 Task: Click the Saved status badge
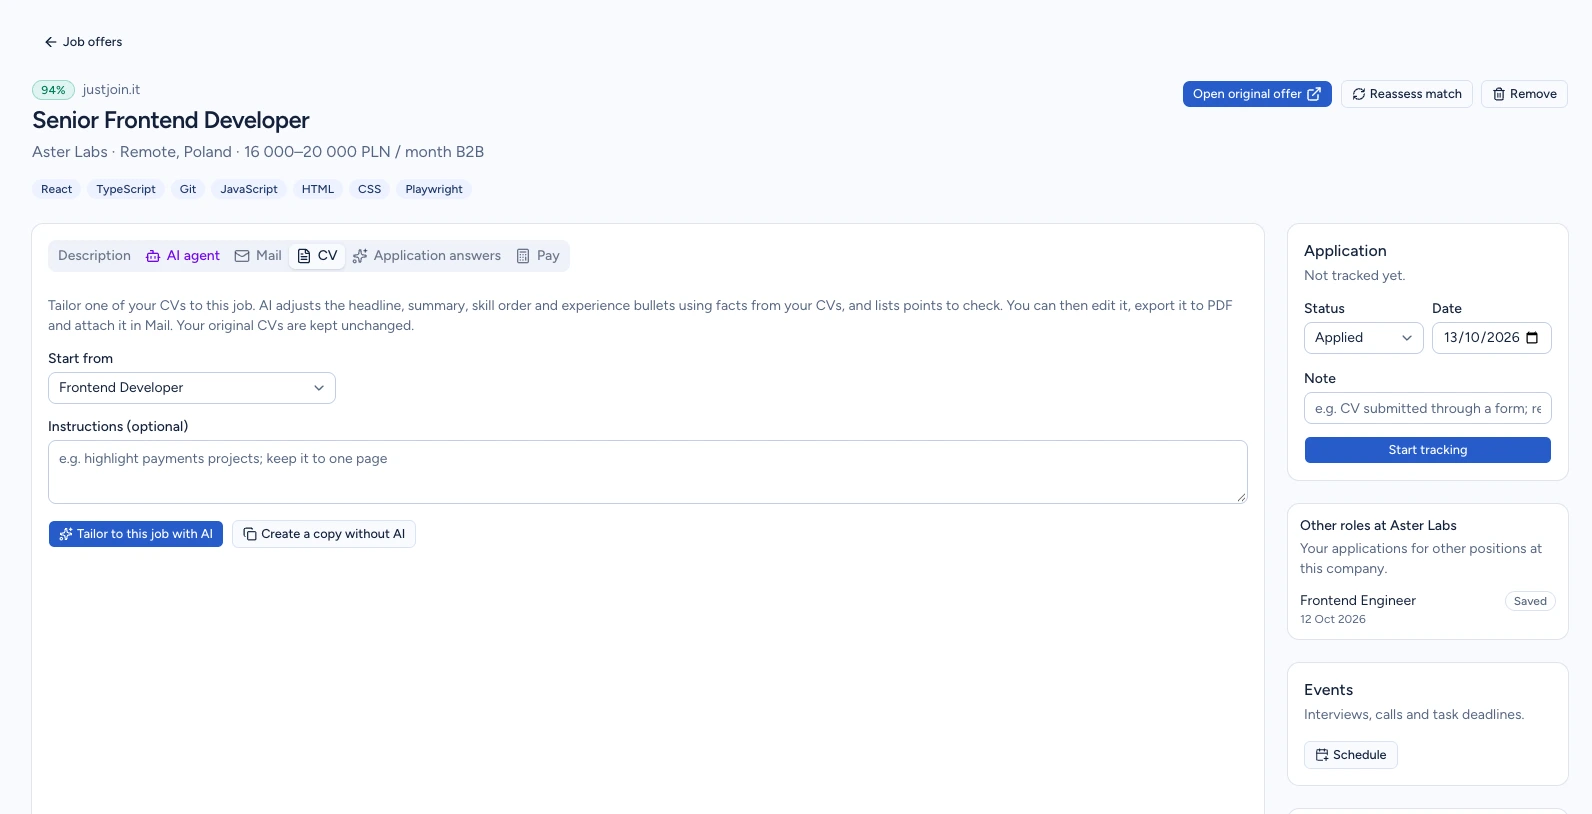click(1530, 601)
